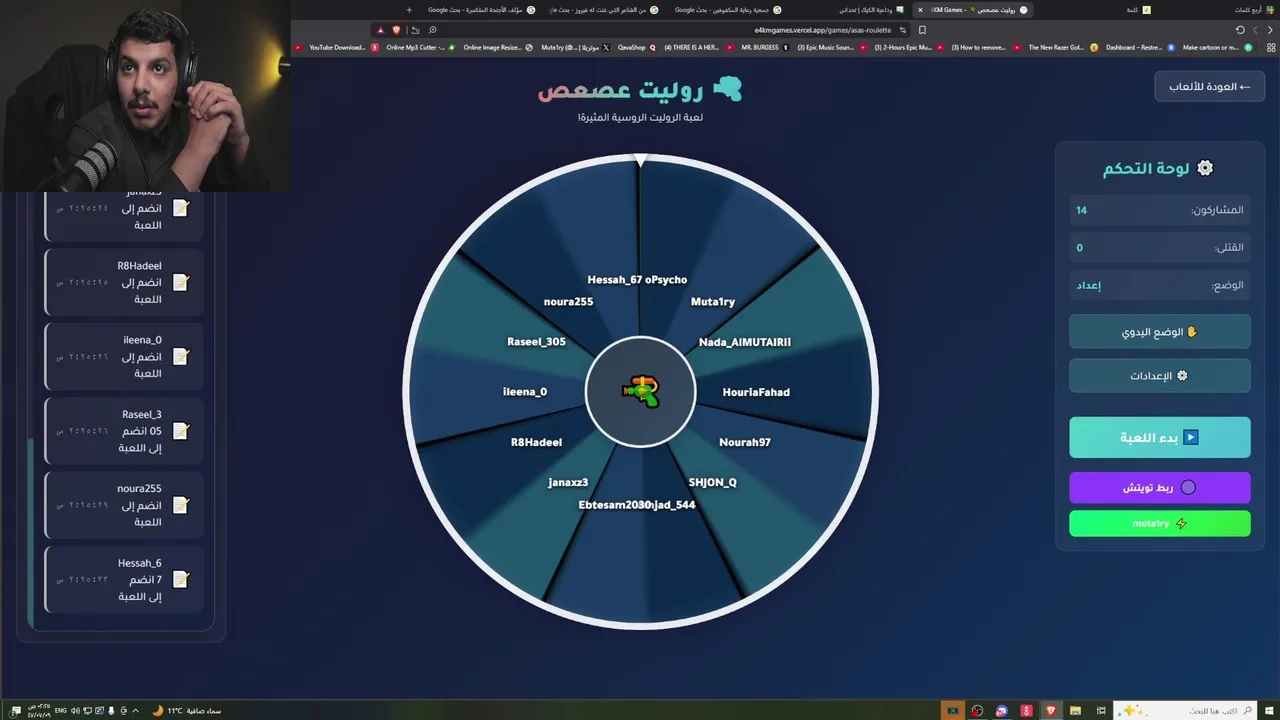Click the ileena_0 joined log entry
This screenshot has height=720, width=1280.
click(124, 356)
